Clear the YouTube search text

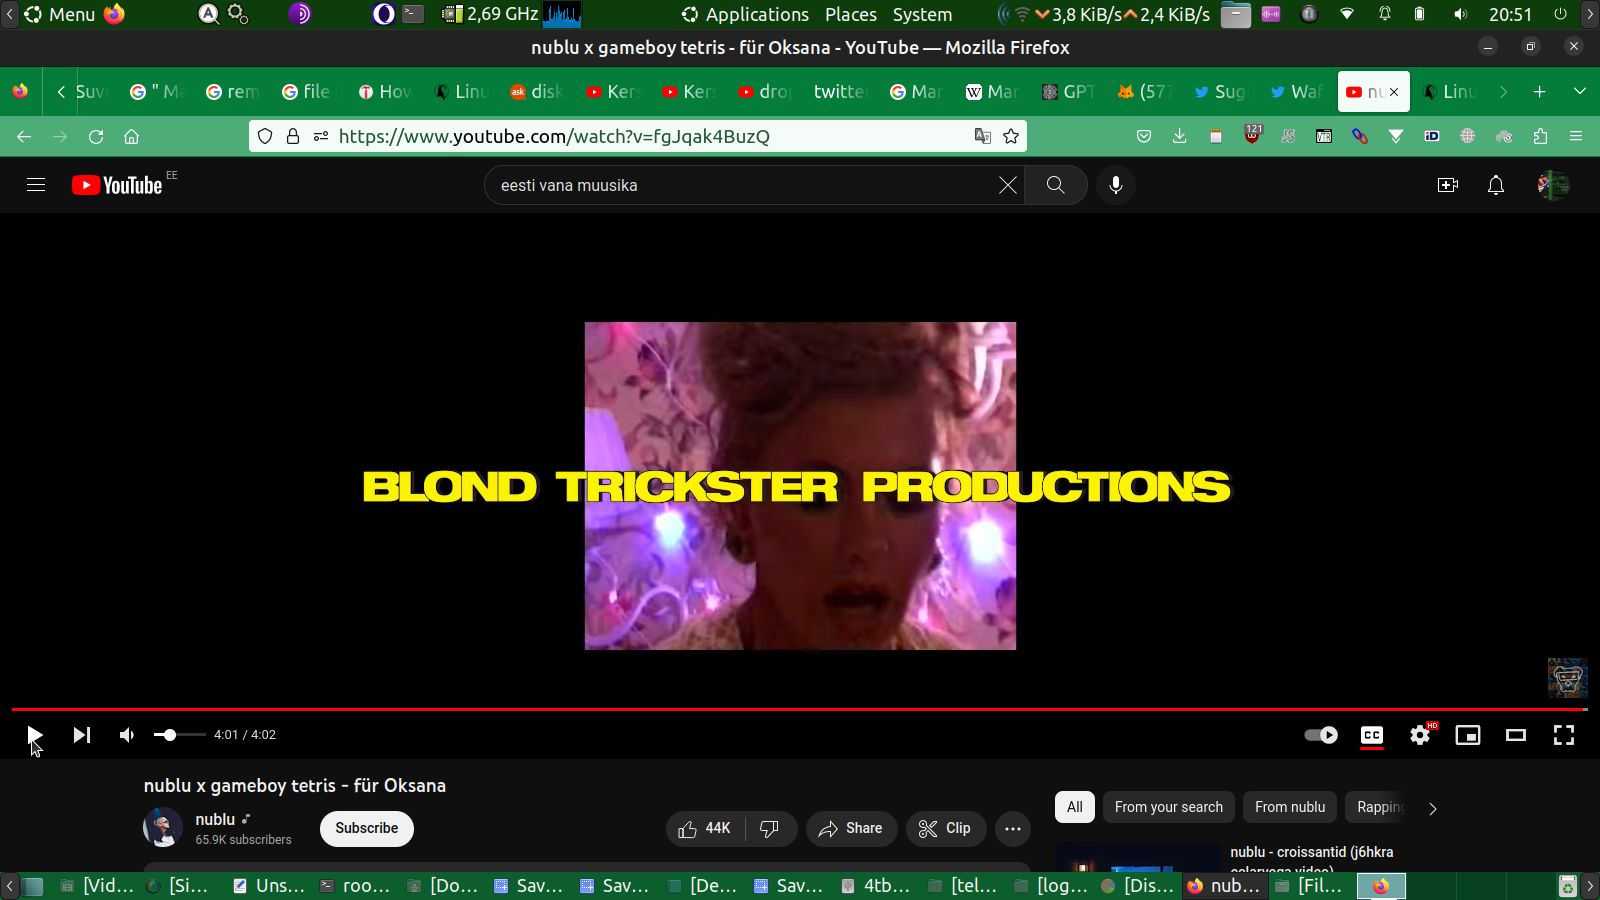(1008, 185)
